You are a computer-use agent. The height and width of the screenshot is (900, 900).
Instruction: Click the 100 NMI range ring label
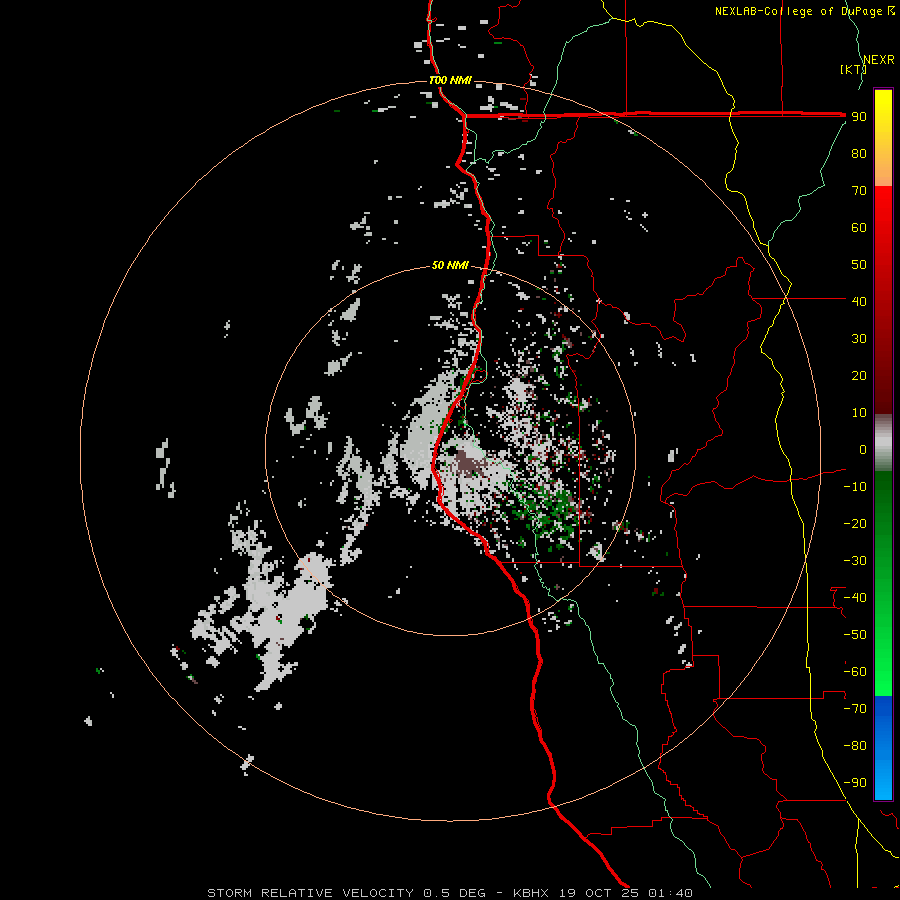(450, 80)
